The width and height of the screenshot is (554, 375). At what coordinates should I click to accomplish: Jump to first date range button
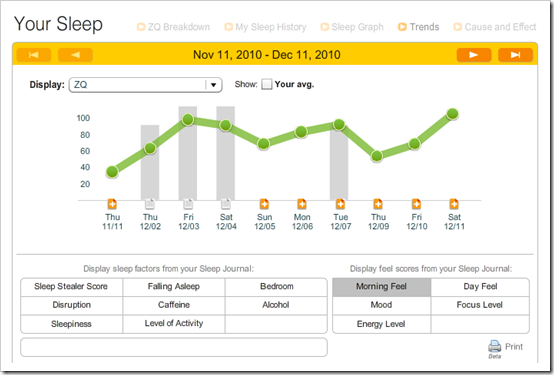click(34, 55)
